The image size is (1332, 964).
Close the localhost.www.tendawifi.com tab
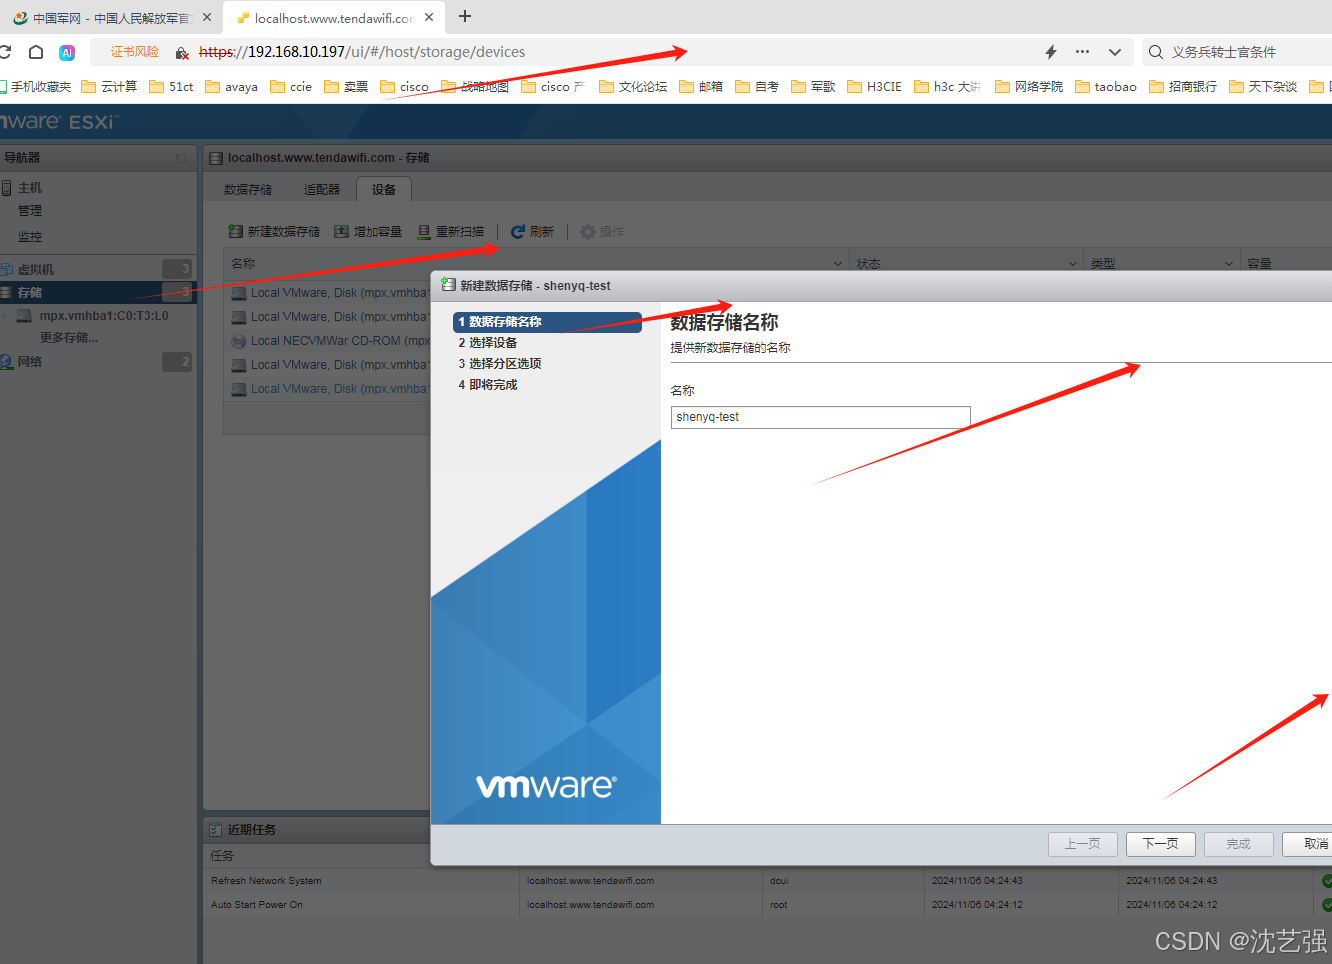coord(429,18)
